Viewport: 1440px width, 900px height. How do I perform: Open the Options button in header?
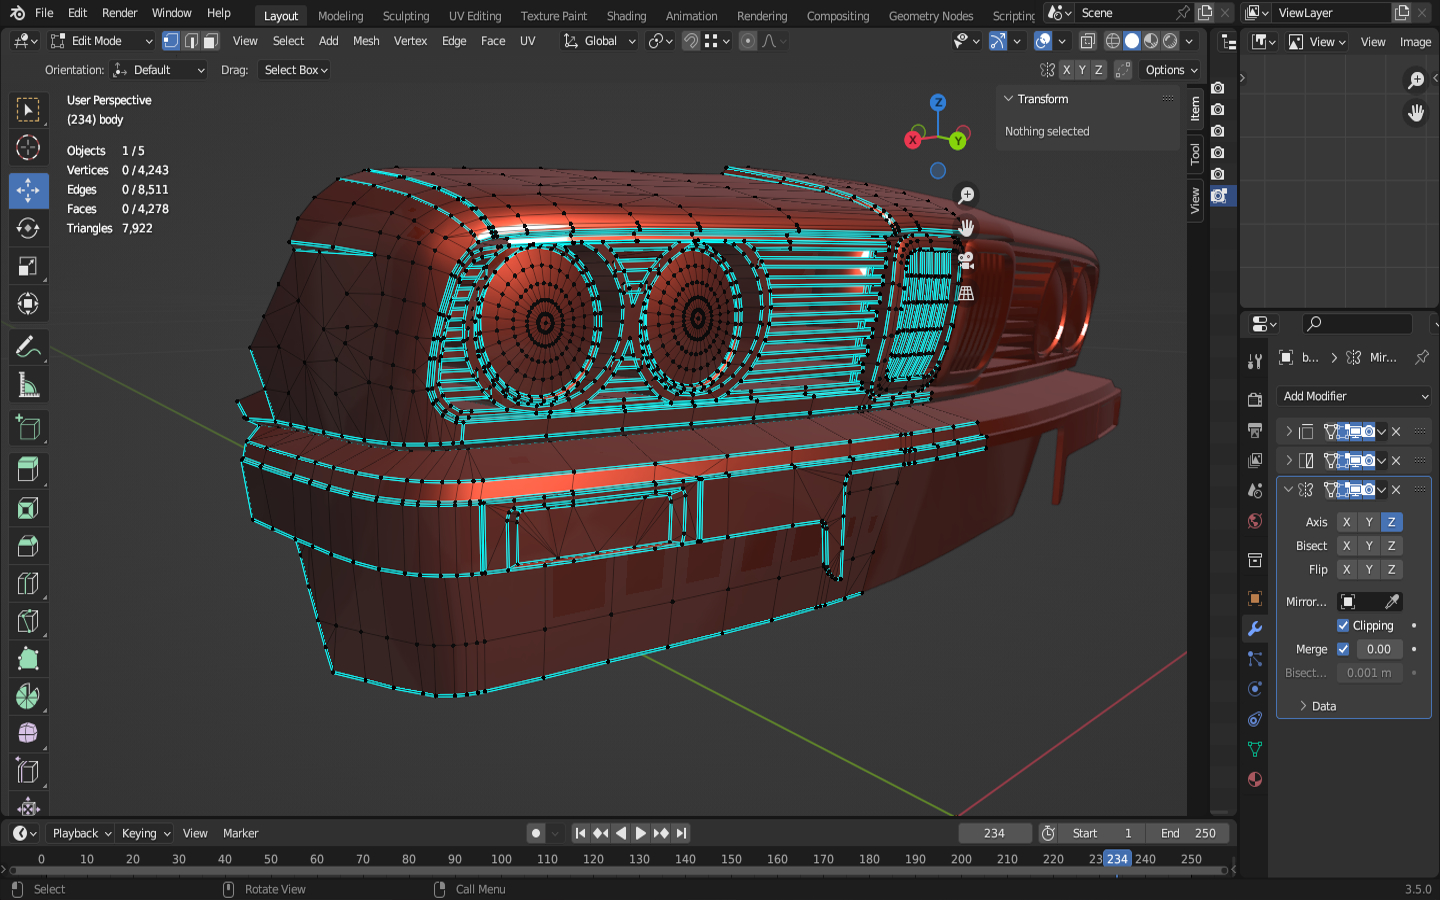tap(1170, 70)
